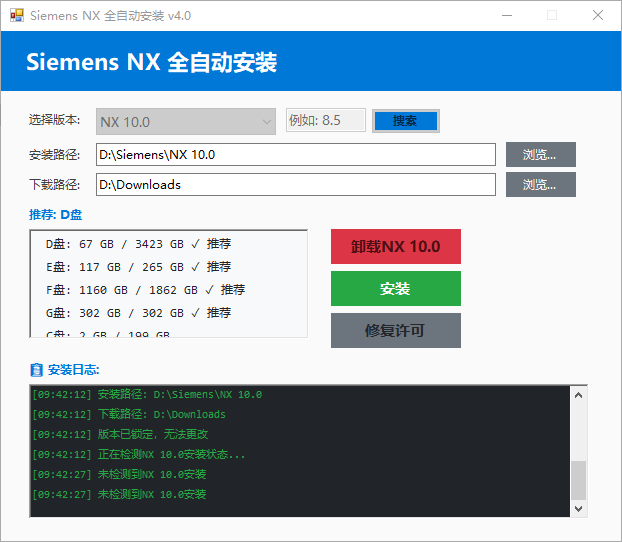Click the clipboard icon beside 安装日志
Screen dimensions: 622x542
coord(36,370)
